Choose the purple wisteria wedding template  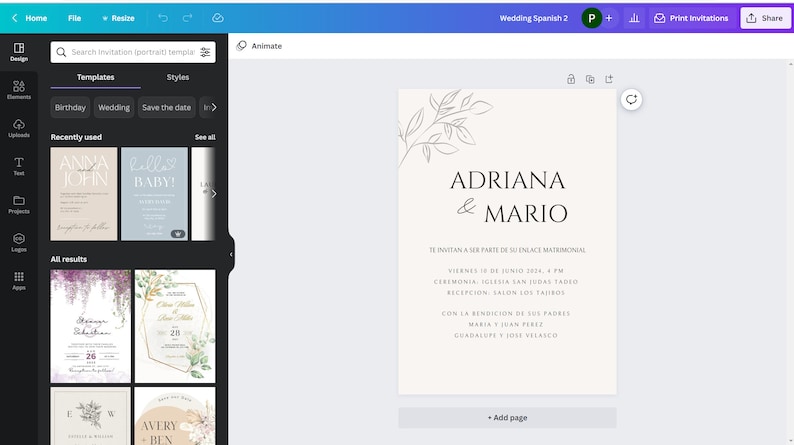[91, 326]
